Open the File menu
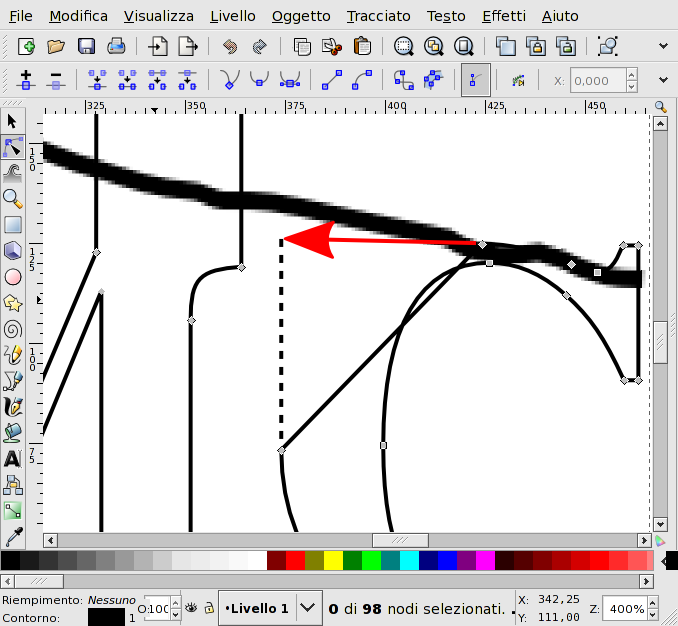 coord(21,16)
